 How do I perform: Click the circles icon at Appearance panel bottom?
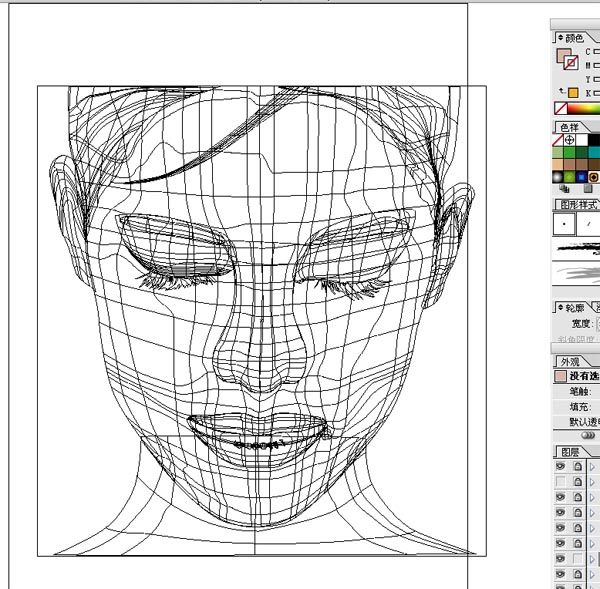click(588, 436)
